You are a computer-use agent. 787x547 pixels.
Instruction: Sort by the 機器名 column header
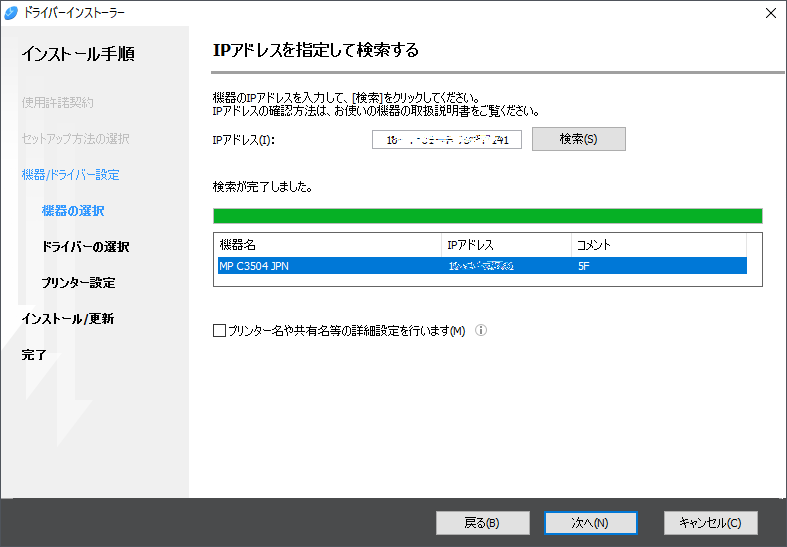[327, 245]
